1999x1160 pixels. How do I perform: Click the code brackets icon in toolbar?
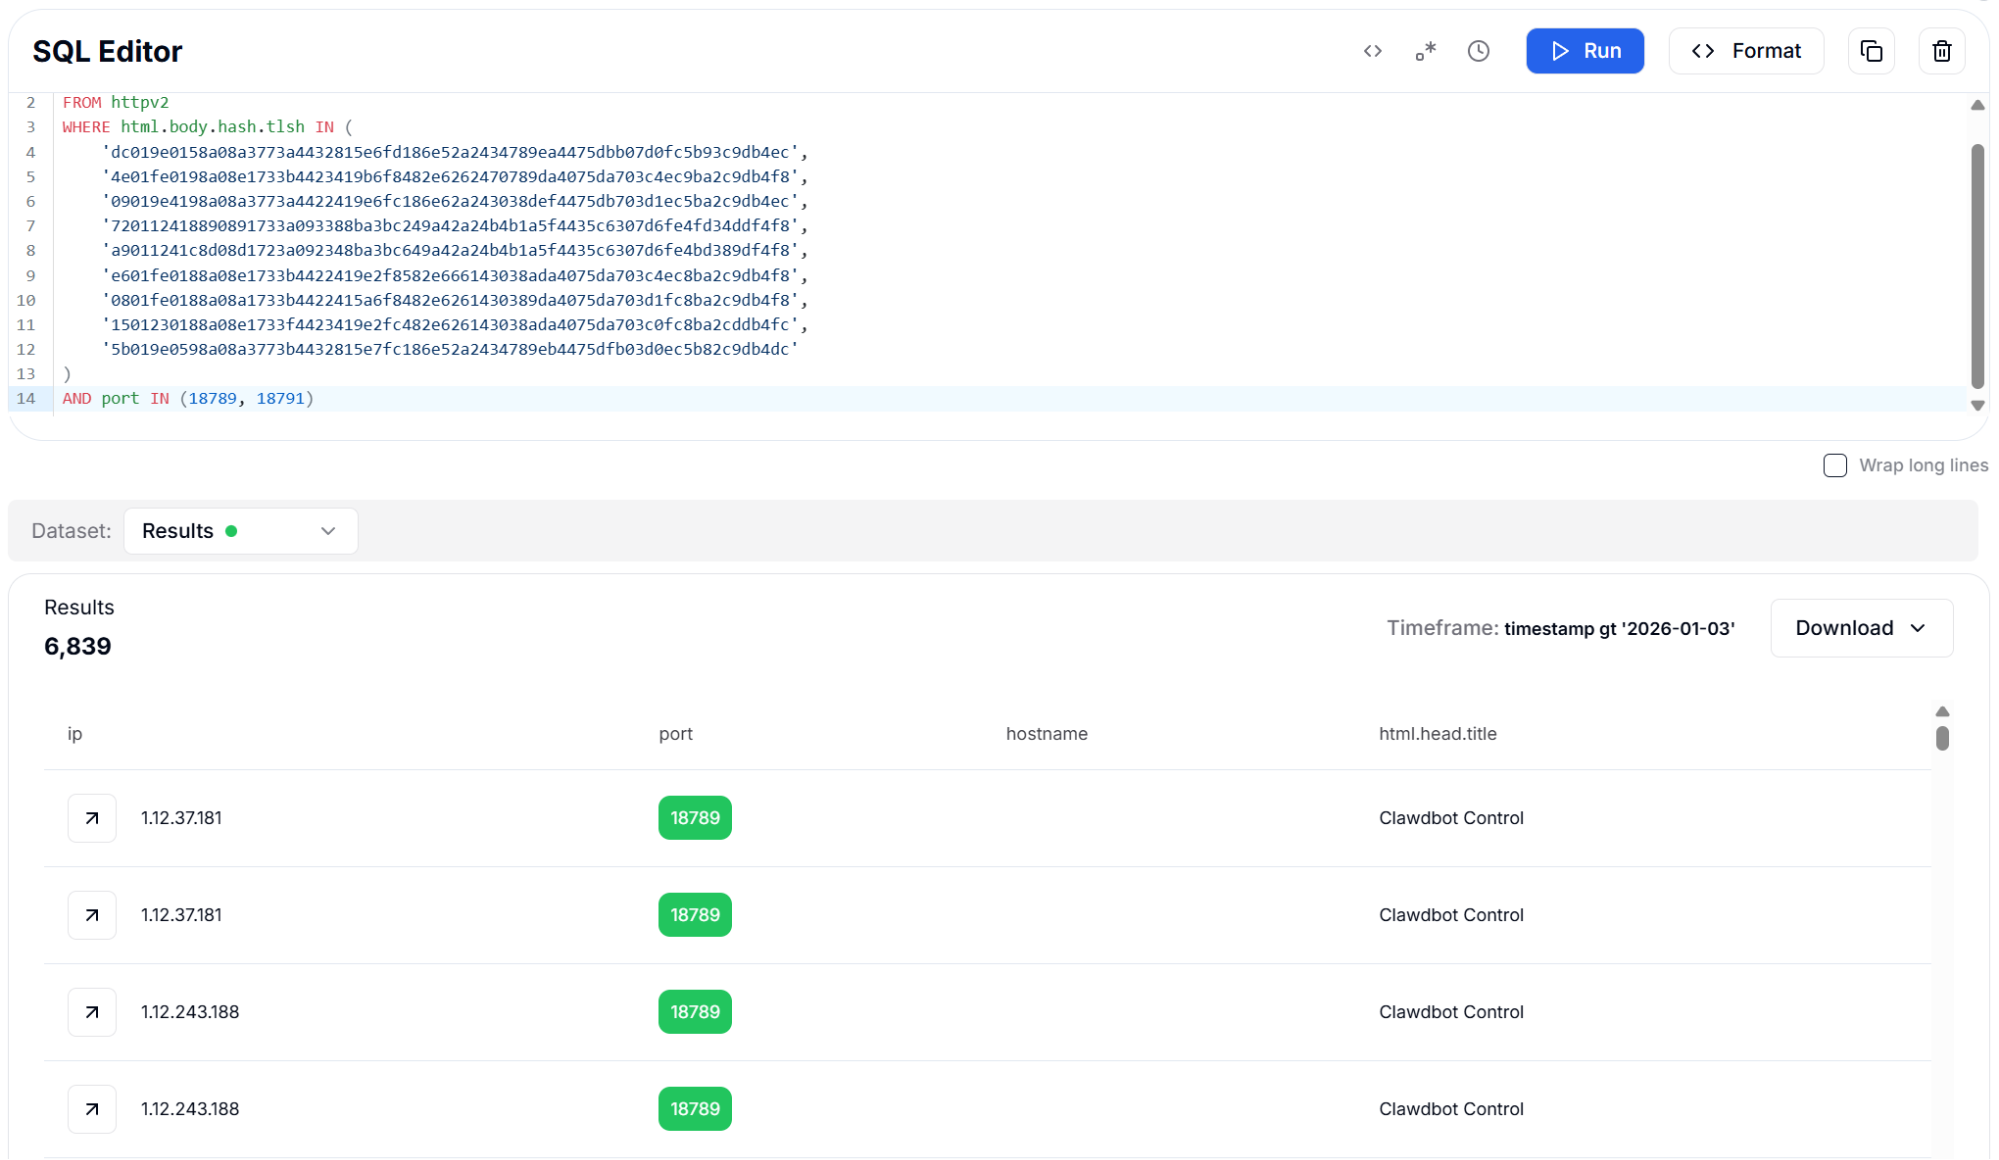point(1372,51)
